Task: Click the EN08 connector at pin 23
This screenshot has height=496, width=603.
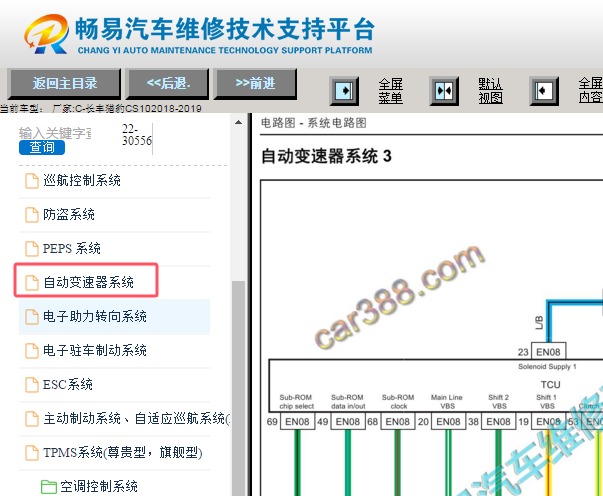Action: point(548,352)
